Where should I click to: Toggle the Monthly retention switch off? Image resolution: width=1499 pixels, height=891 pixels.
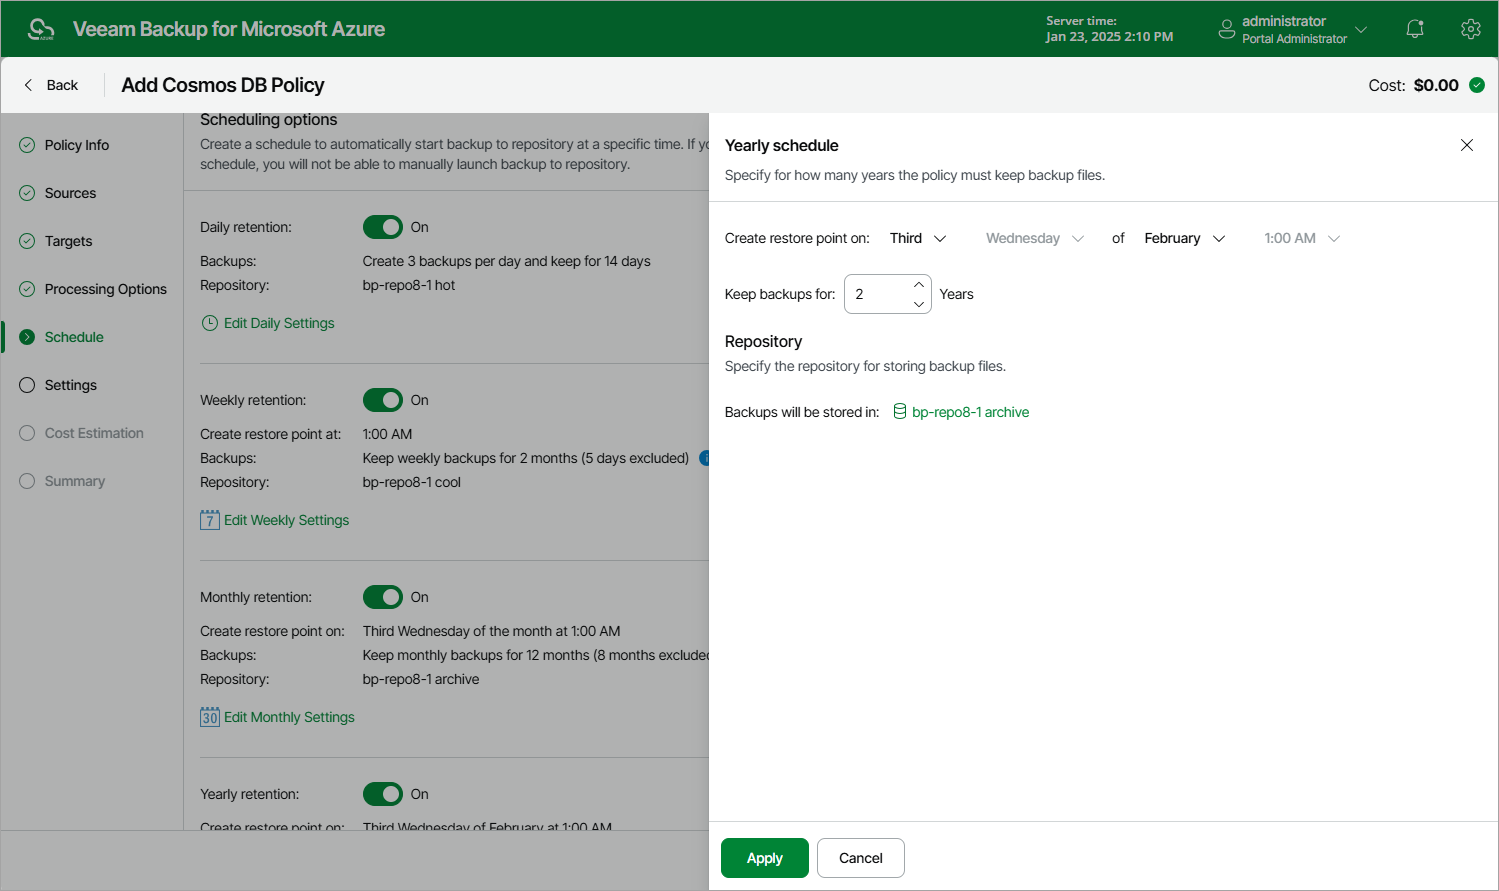click(x=383, y=597)
